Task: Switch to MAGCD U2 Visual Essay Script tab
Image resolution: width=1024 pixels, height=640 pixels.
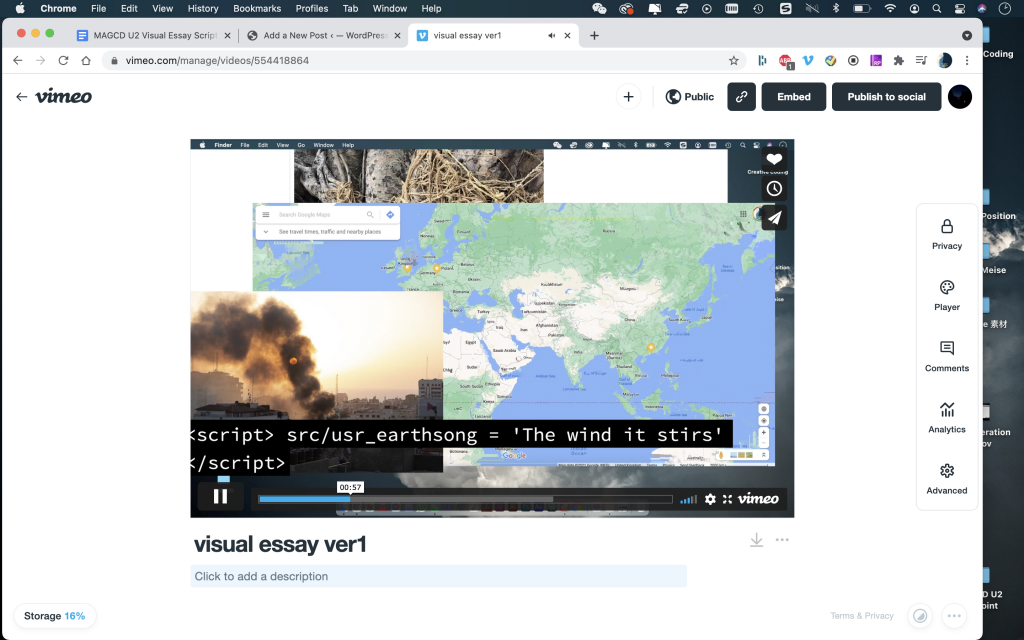Action: point(153,35)
